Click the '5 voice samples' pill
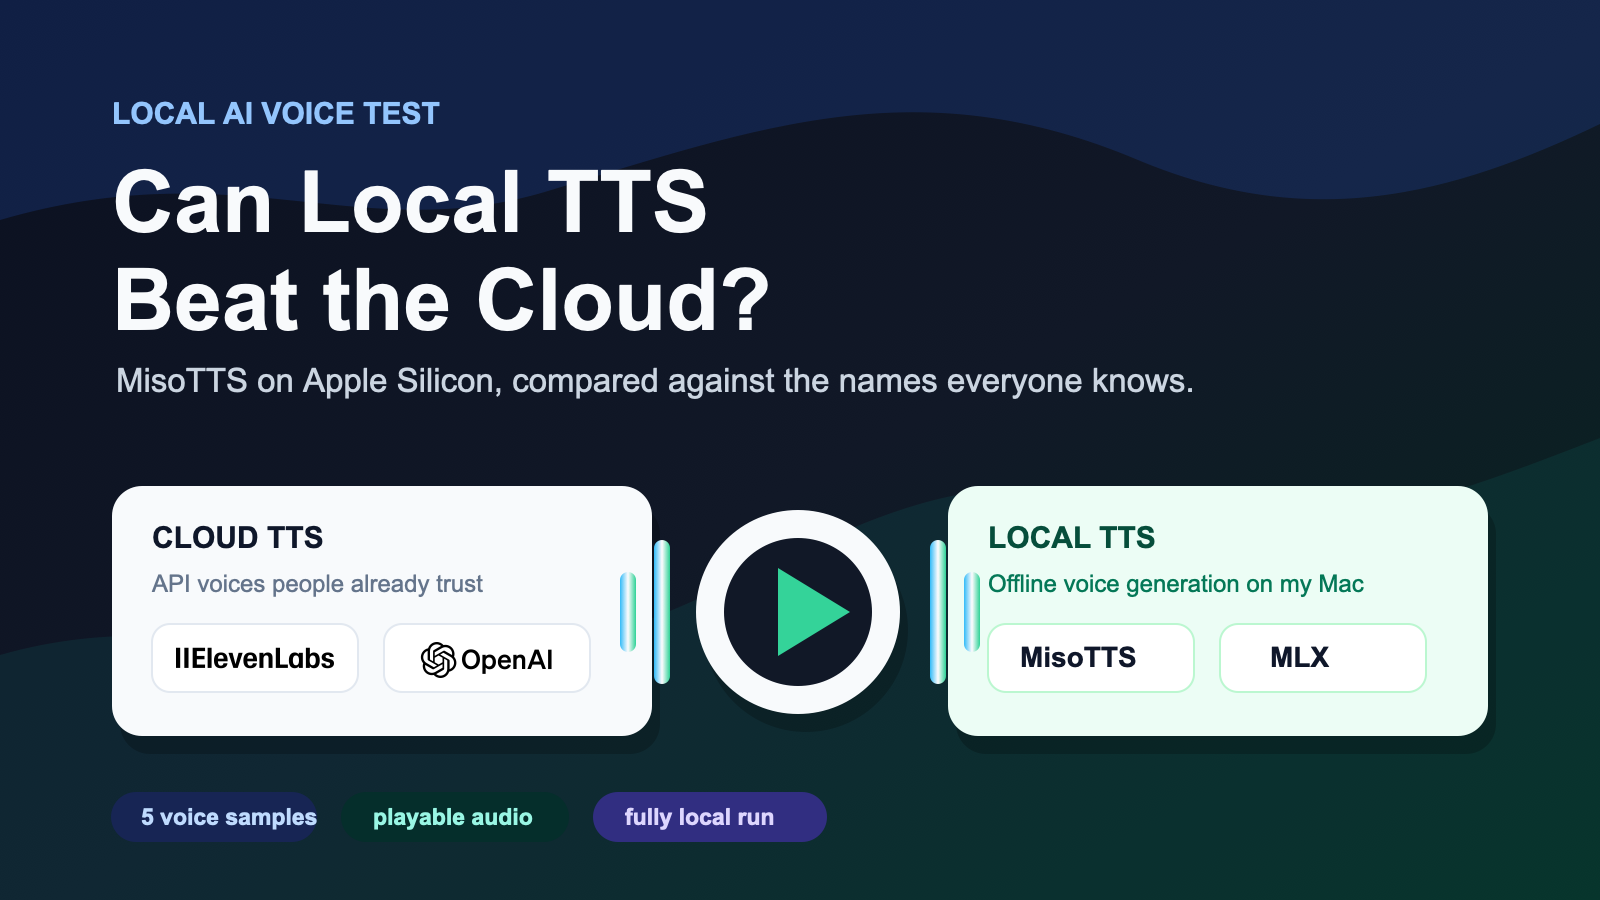 tap(215, 817)
